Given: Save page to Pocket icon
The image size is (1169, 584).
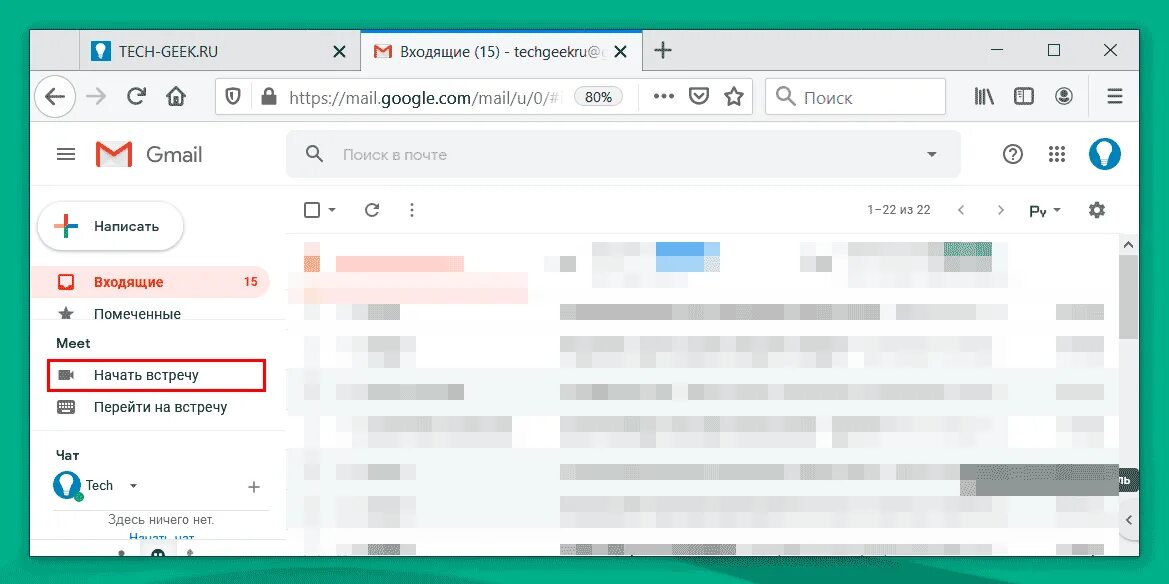Looking at the screenshot, I should (x=698, y=97).
